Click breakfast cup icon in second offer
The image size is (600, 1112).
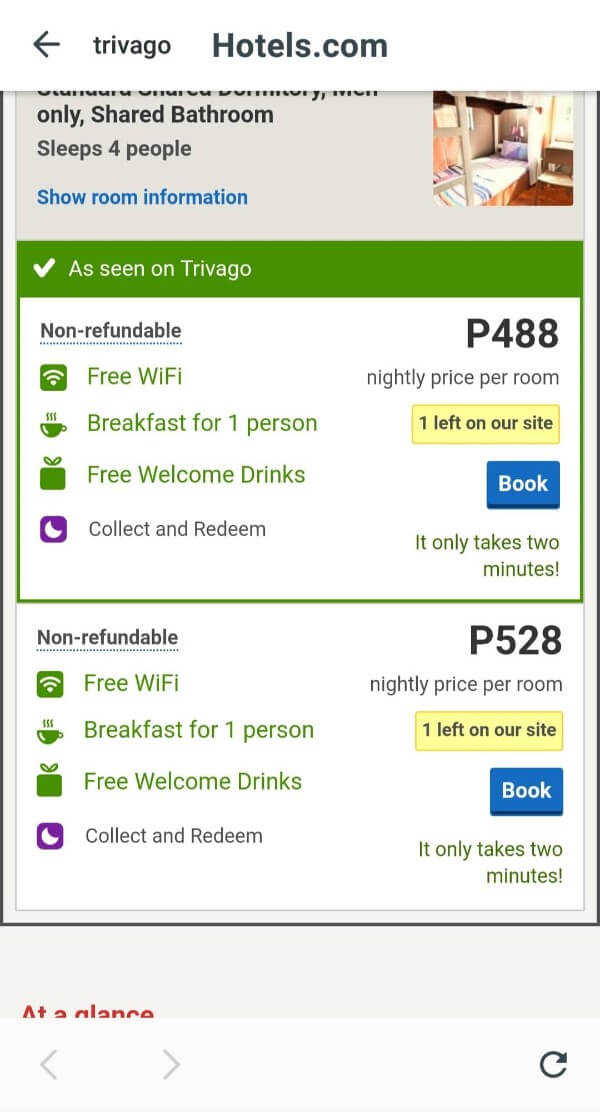(x=50, y=731)
